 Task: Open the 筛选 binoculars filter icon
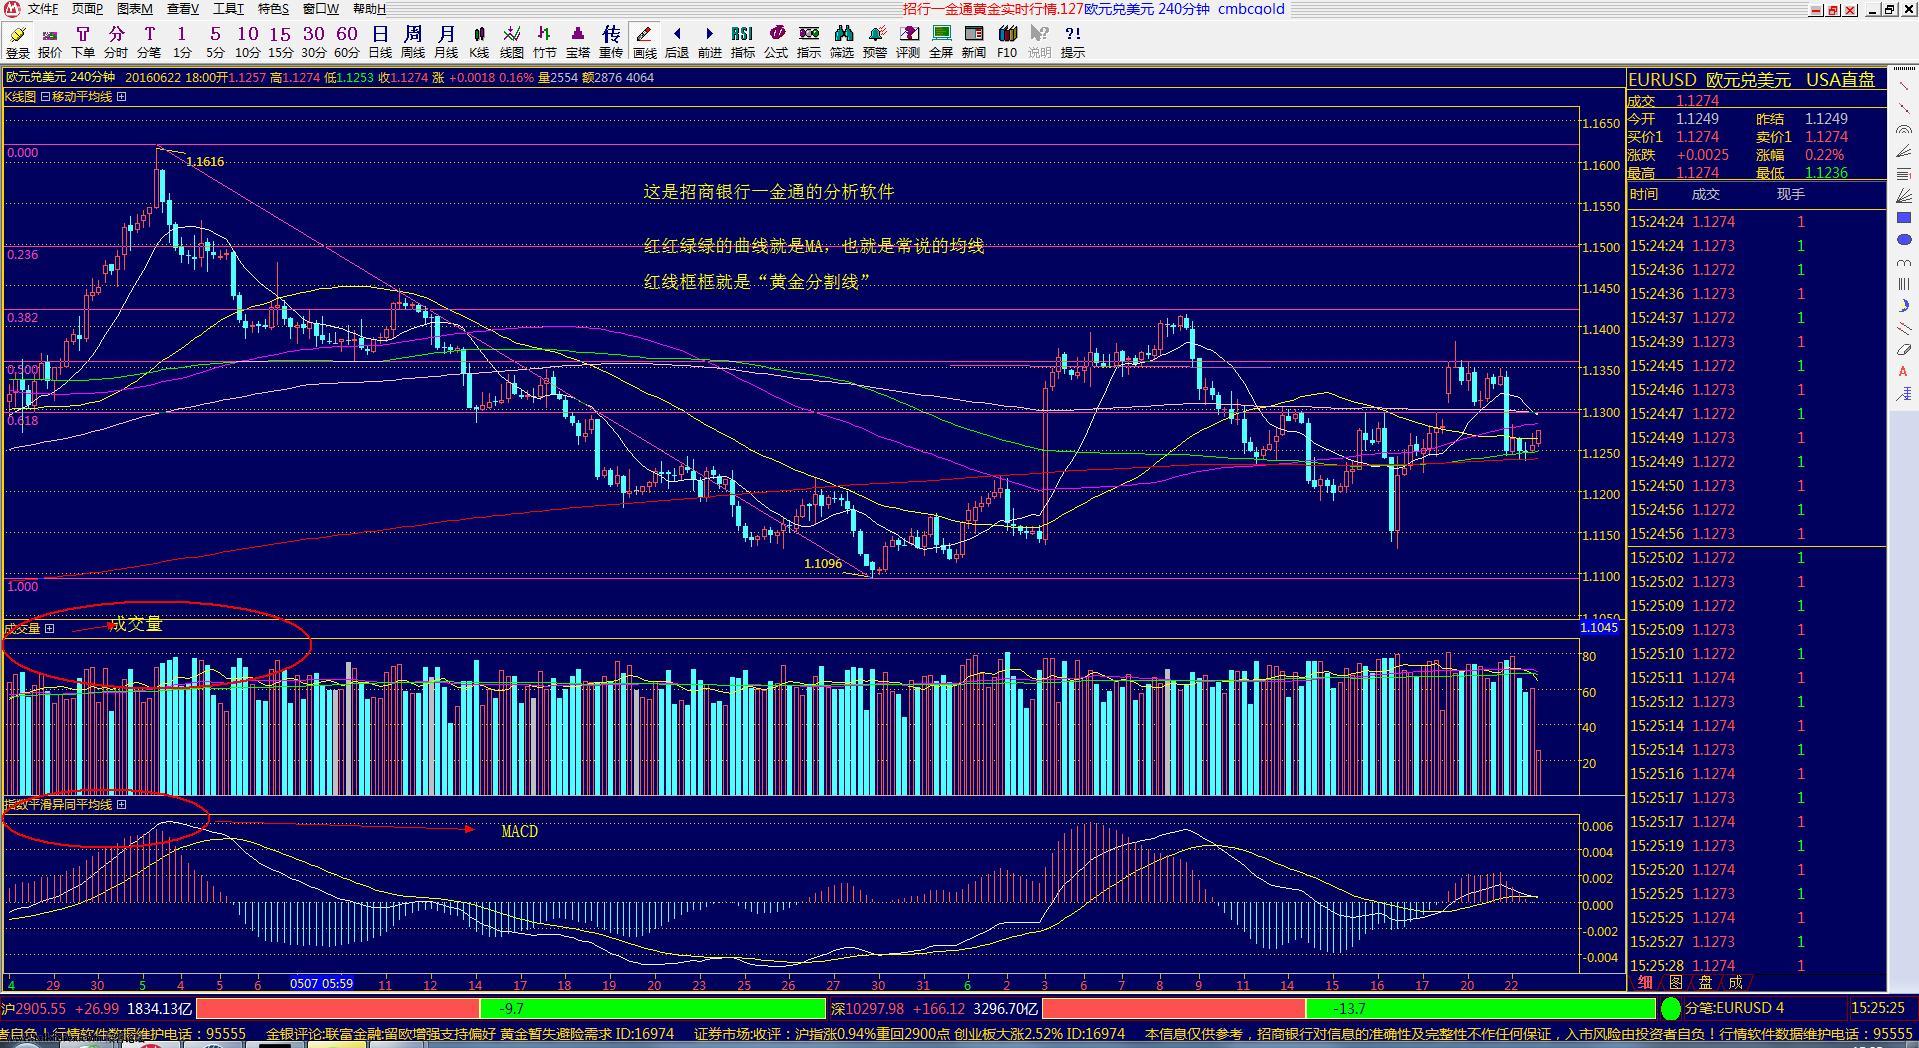(x=842, y=42)
